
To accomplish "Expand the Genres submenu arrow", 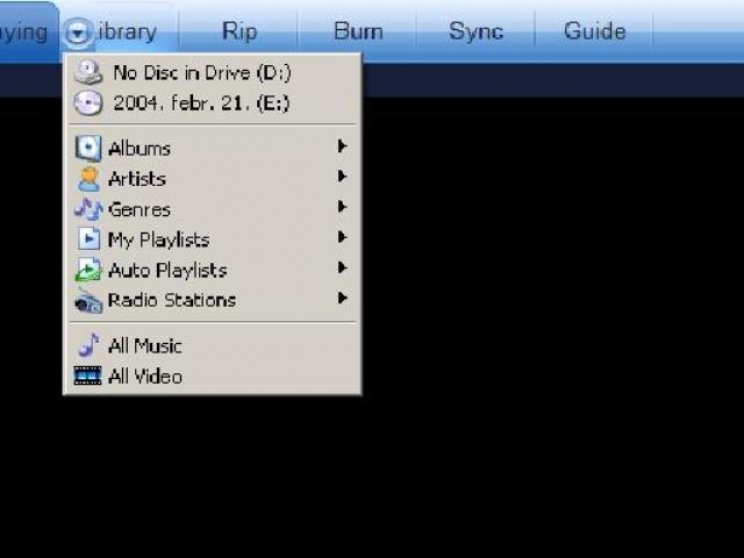I will 342,207.
